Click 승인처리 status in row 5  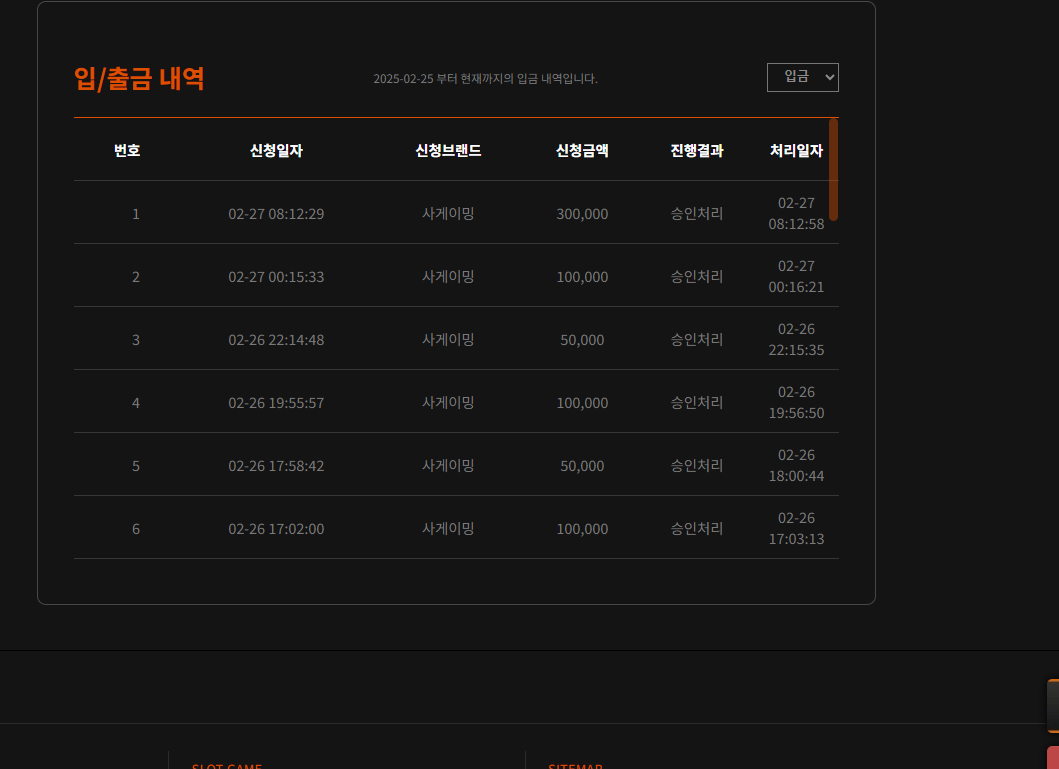pos(697,466)
